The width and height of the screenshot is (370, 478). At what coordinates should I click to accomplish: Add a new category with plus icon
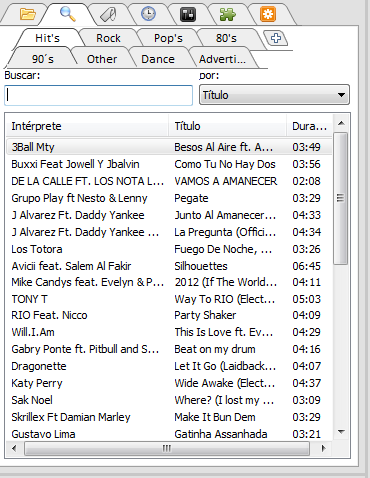click(275, 38)
